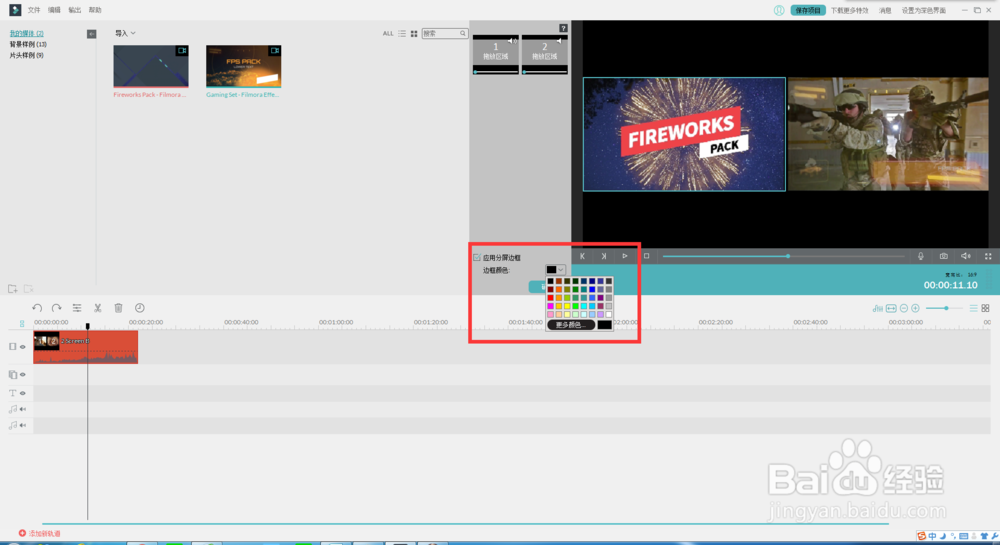
Task: Click the zoom-to-fit timeline icon
Action: [891, 309]
